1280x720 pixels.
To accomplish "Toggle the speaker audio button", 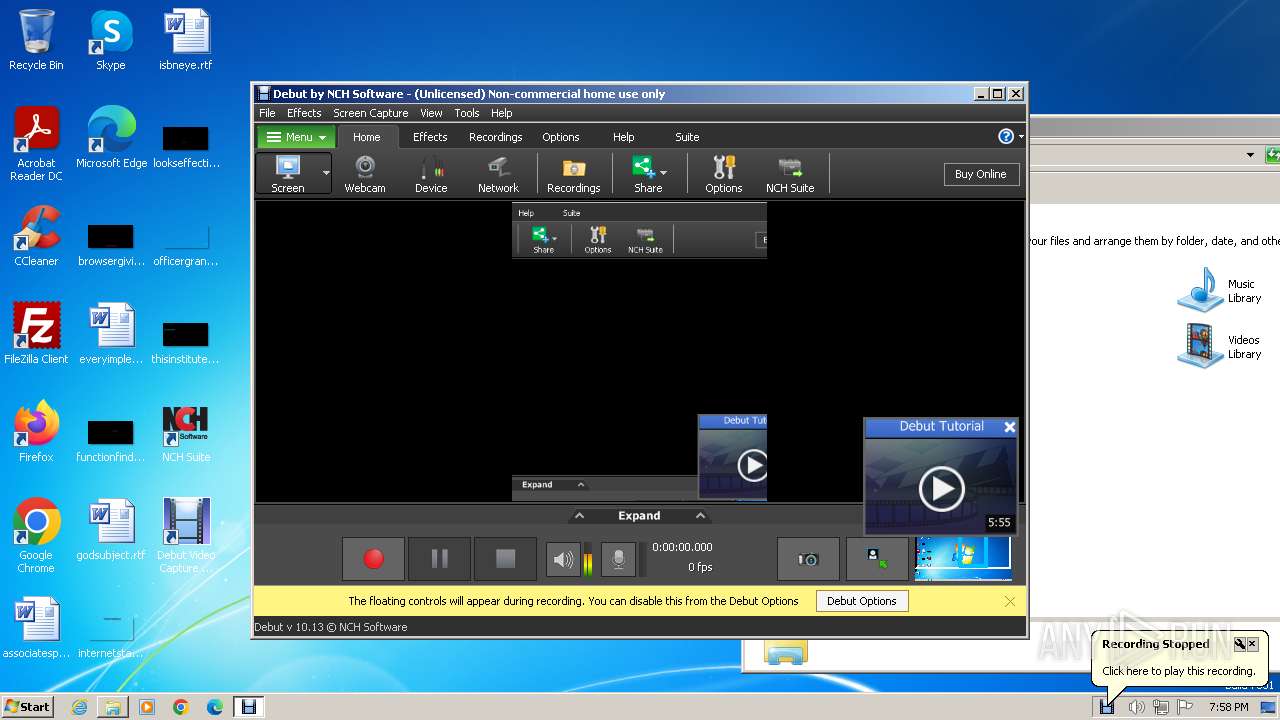I will pos(563,560).
